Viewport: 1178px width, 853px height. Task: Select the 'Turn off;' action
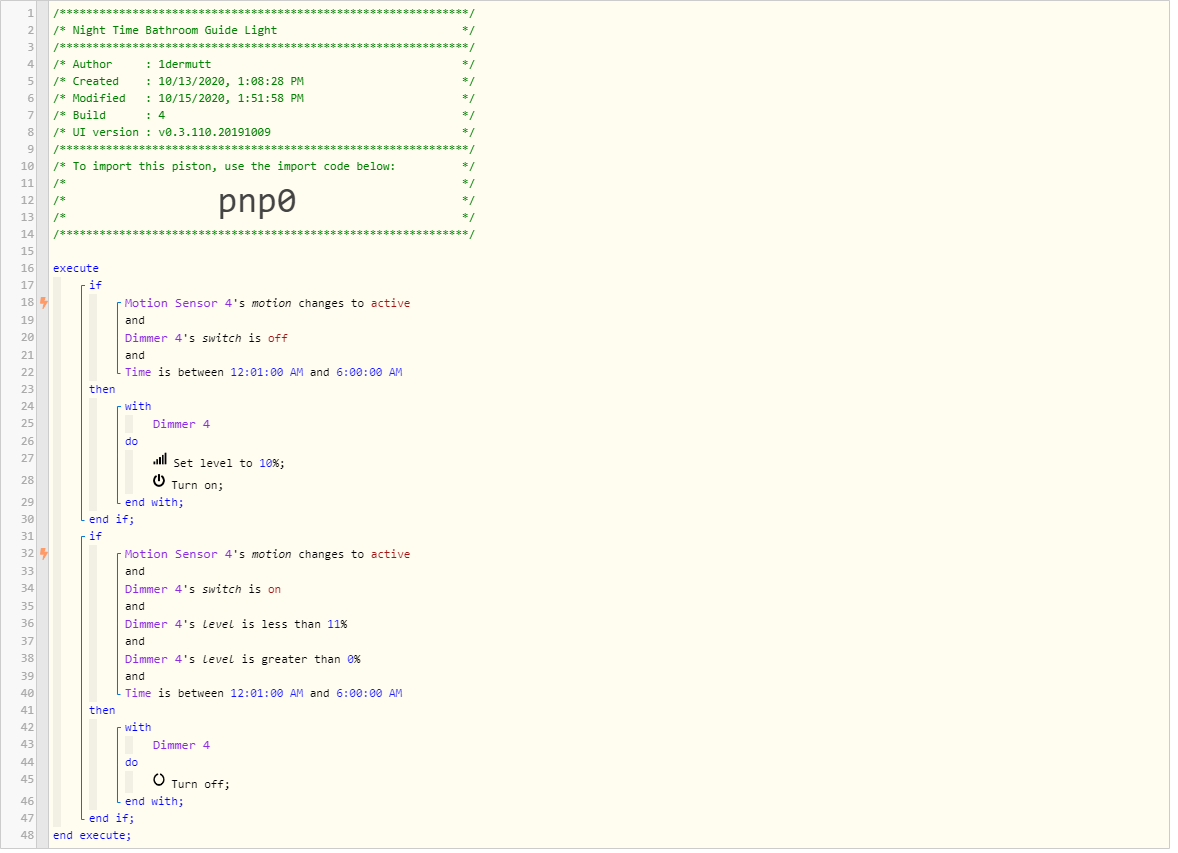click(201, 785)
